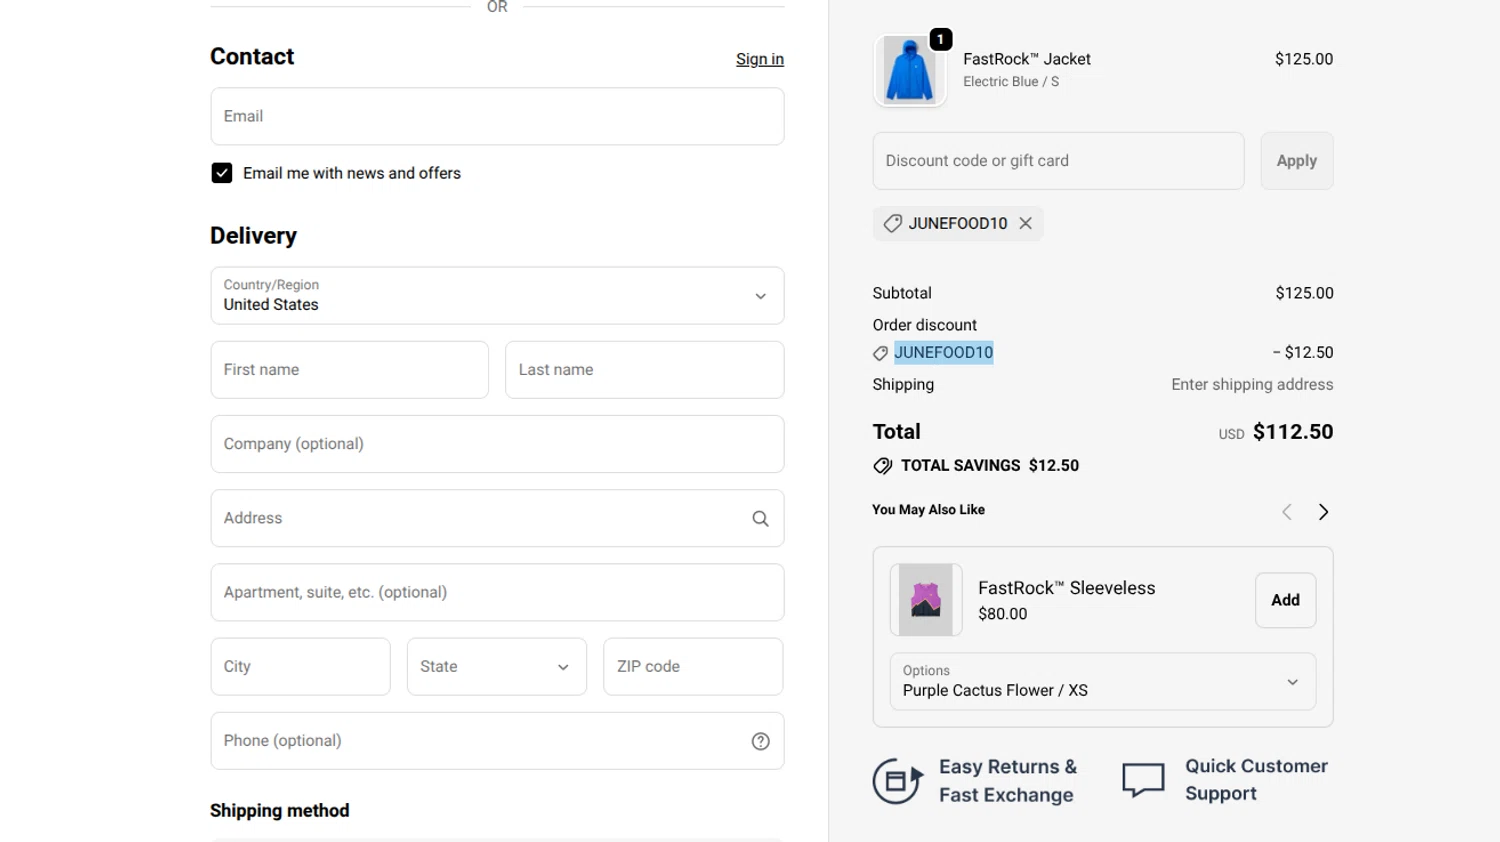
Task: Show previous recommended product with left arrow
Action: [1287, 512]
